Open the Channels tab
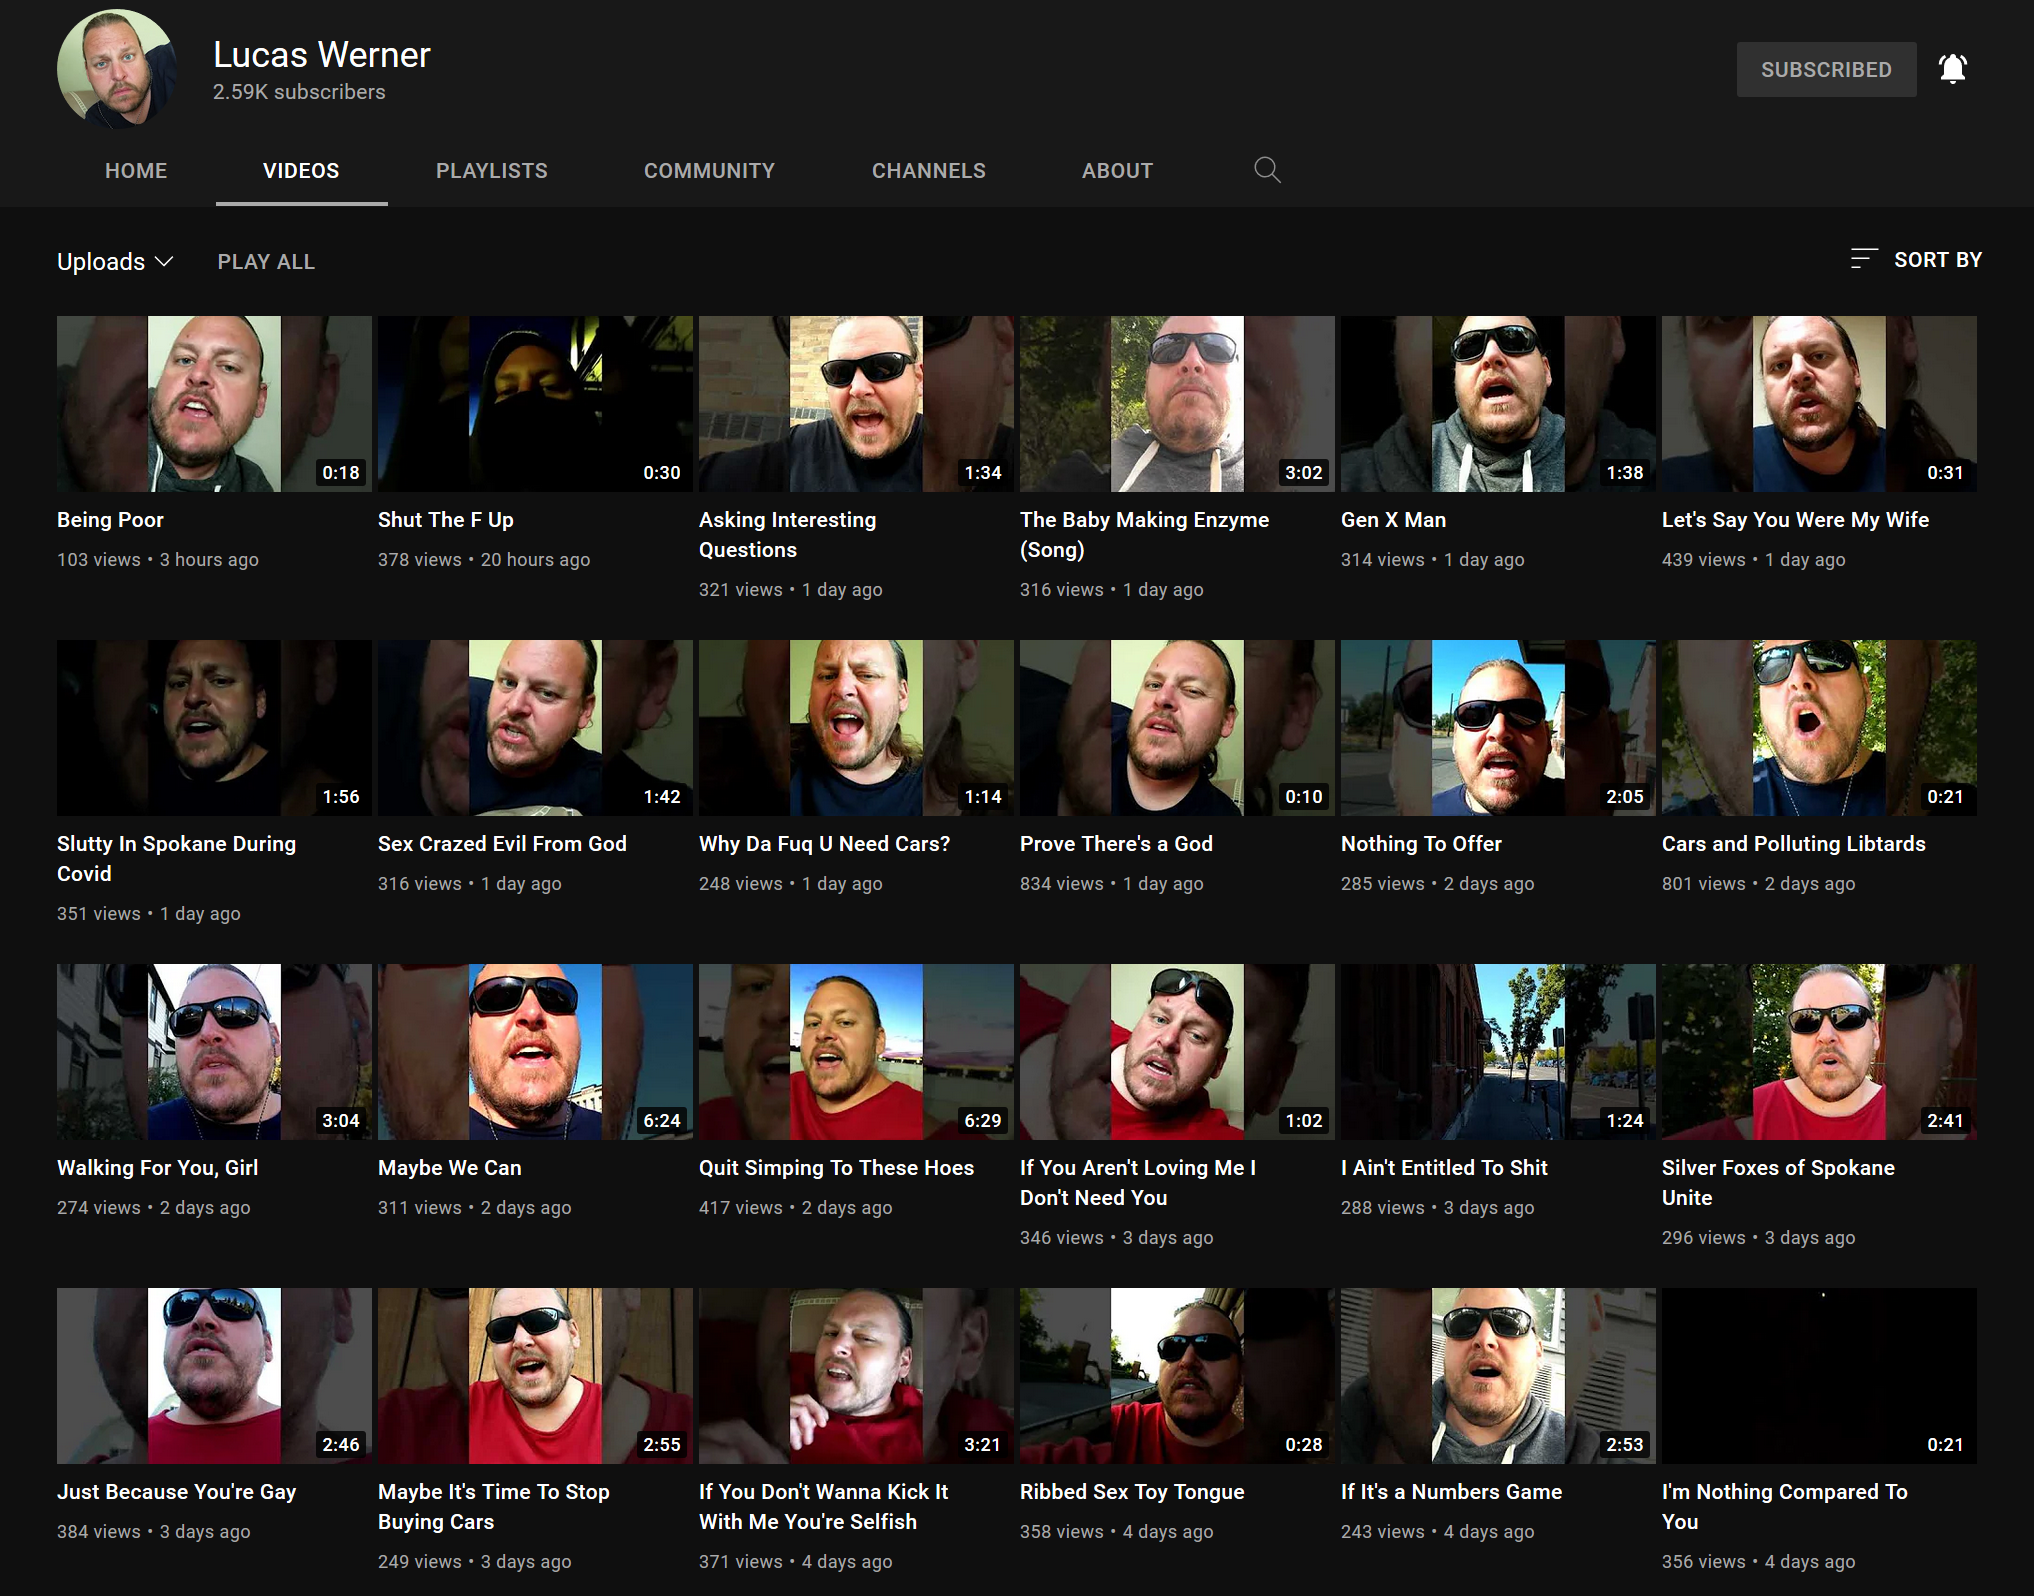Screen dimensions: 2034x1596 929,171
